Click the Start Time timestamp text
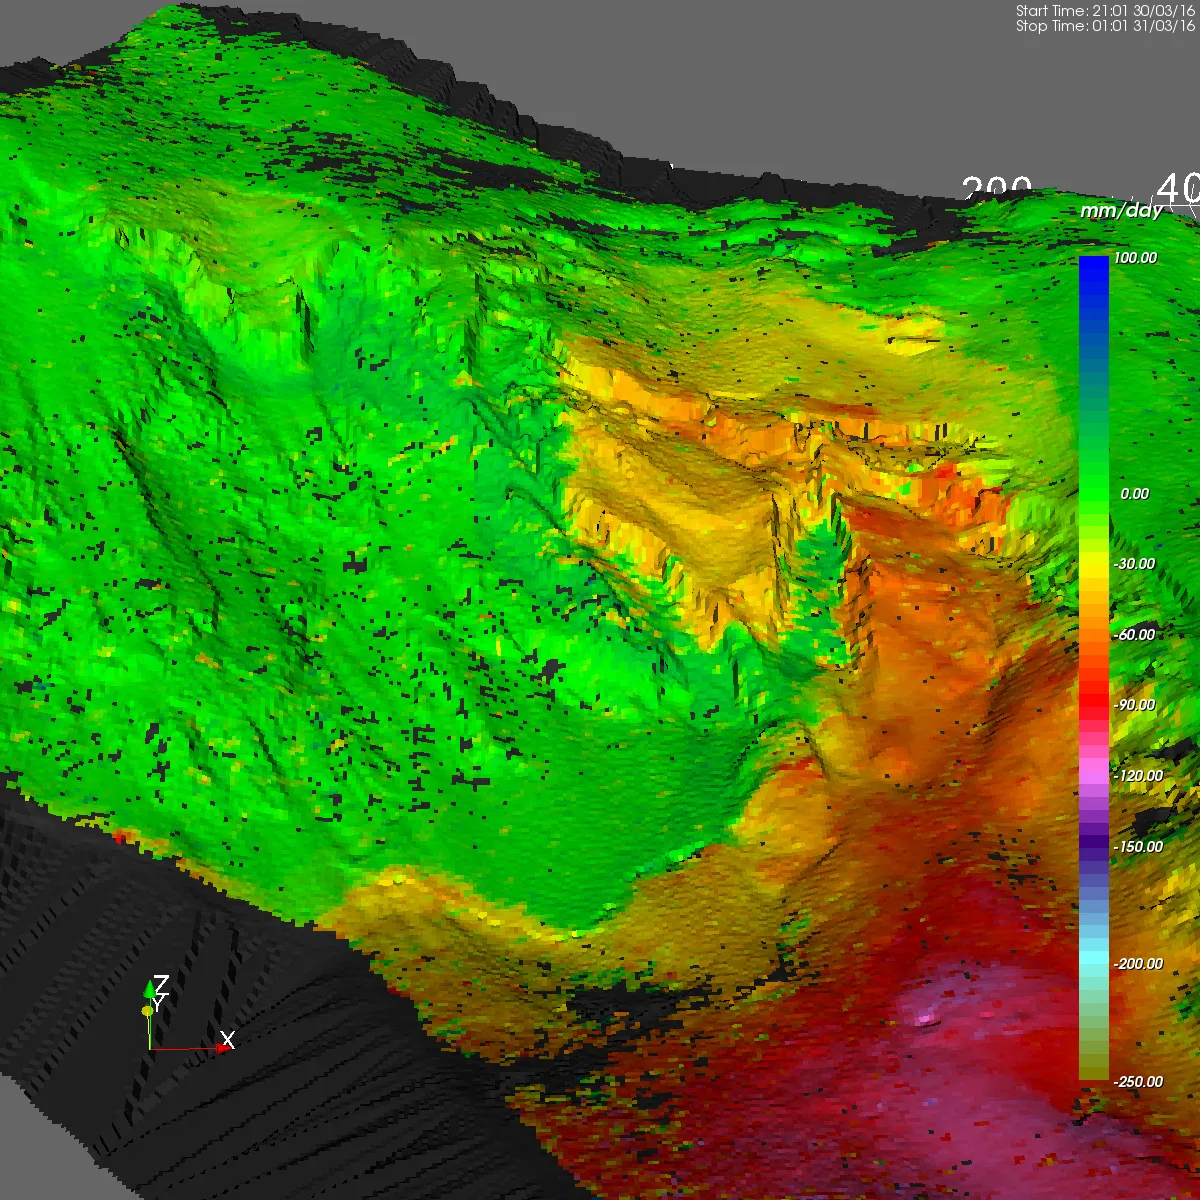 pos(1105,11)
